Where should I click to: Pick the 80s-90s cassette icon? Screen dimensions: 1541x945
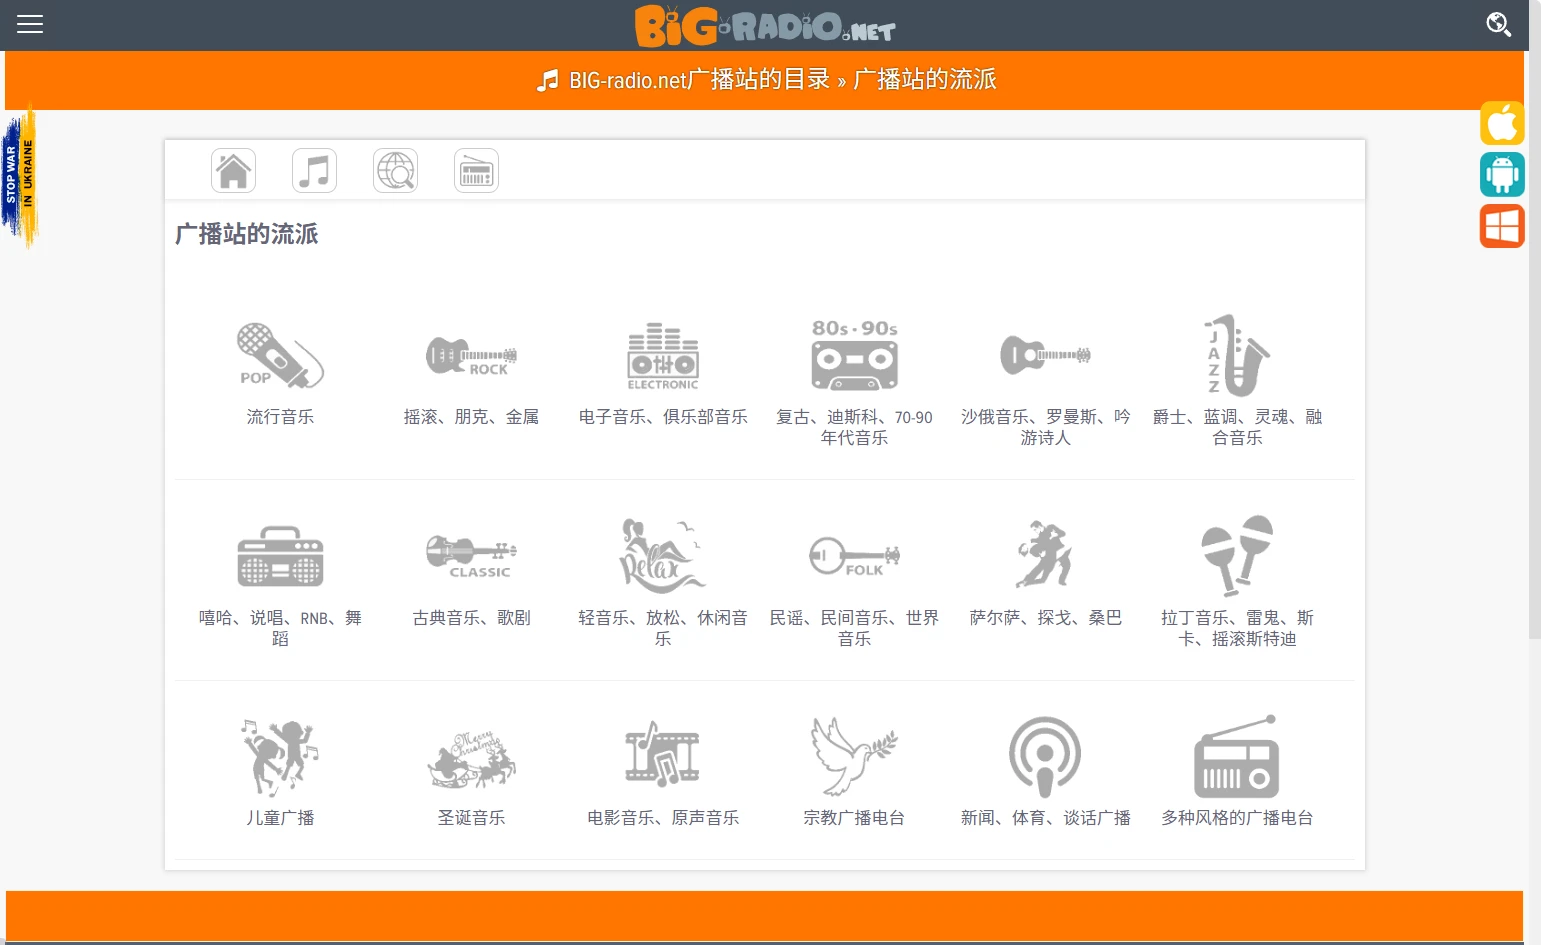pyautogui.click(x=854, y=355)
